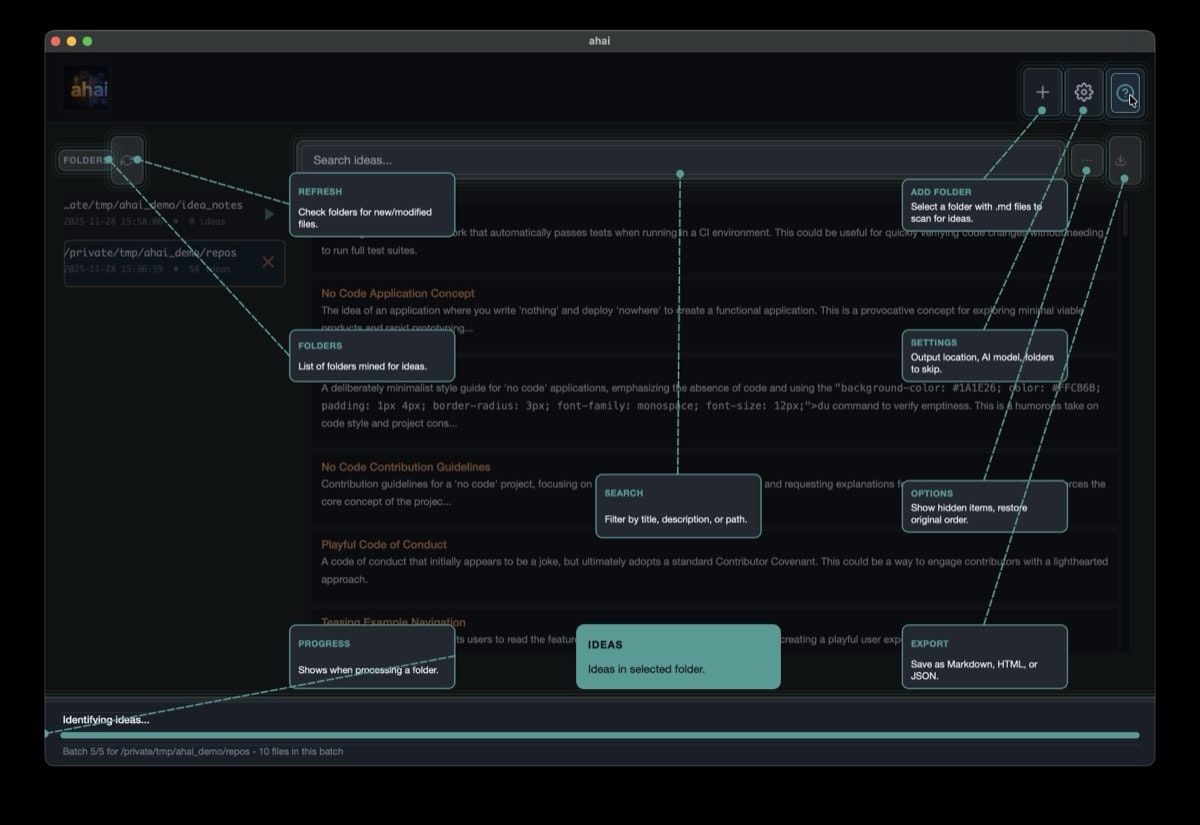Click the highlighted IDEAS tour callout
Viewport: 1200px width, 825px height.
(678, 657)
